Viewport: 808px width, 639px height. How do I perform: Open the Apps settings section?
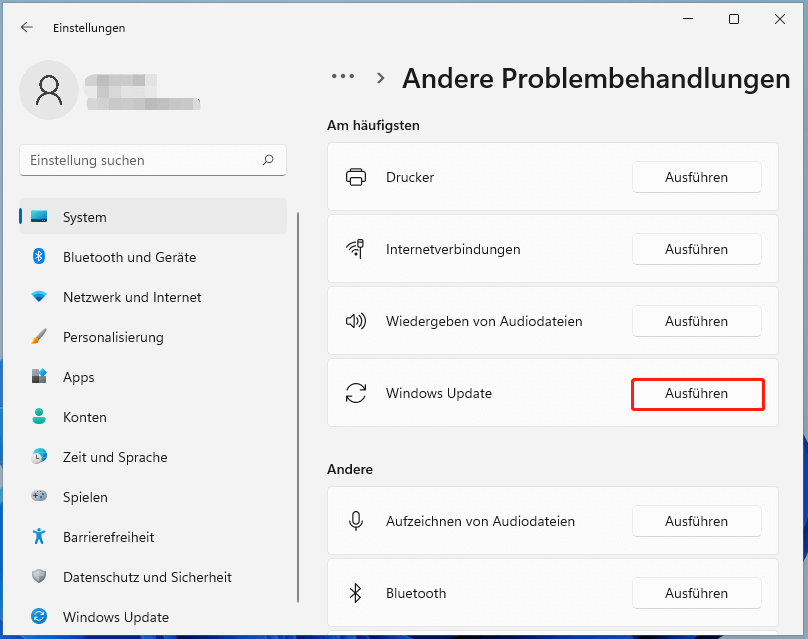point(153,377)
